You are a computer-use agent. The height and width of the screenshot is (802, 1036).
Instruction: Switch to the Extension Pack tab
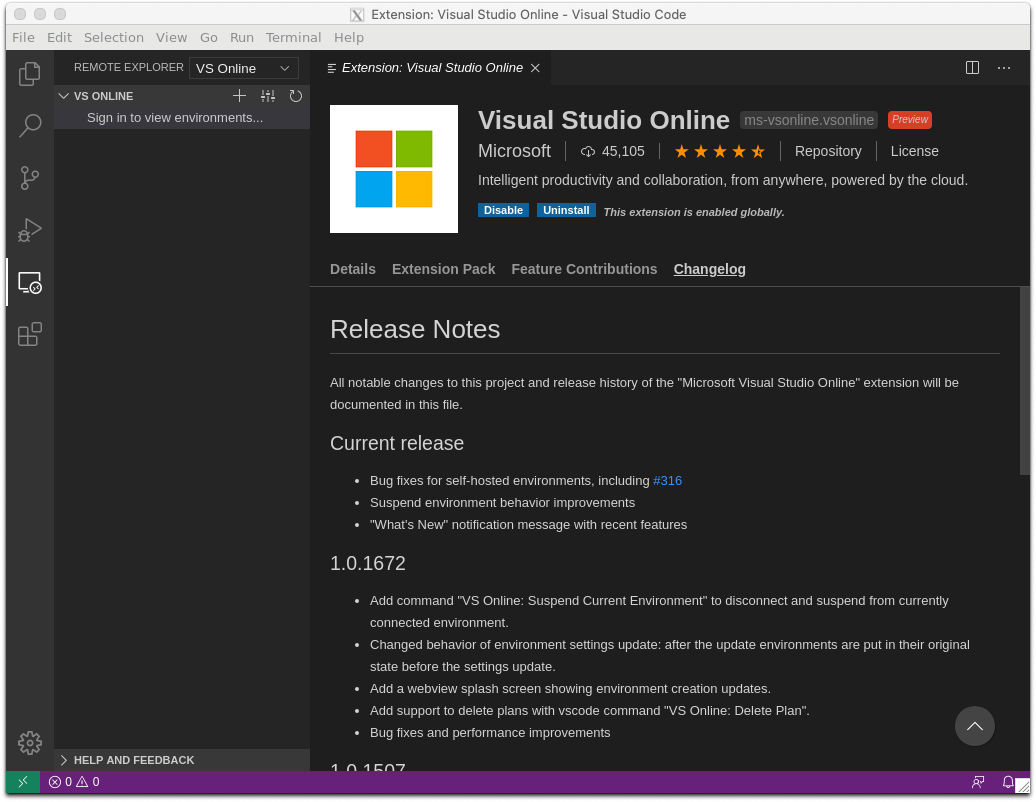[x=443, y=269]
